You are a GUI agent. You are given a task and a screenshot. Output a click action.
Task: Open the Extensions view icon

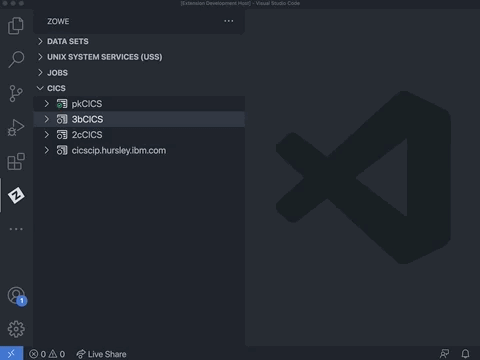(x=16, y=162)
